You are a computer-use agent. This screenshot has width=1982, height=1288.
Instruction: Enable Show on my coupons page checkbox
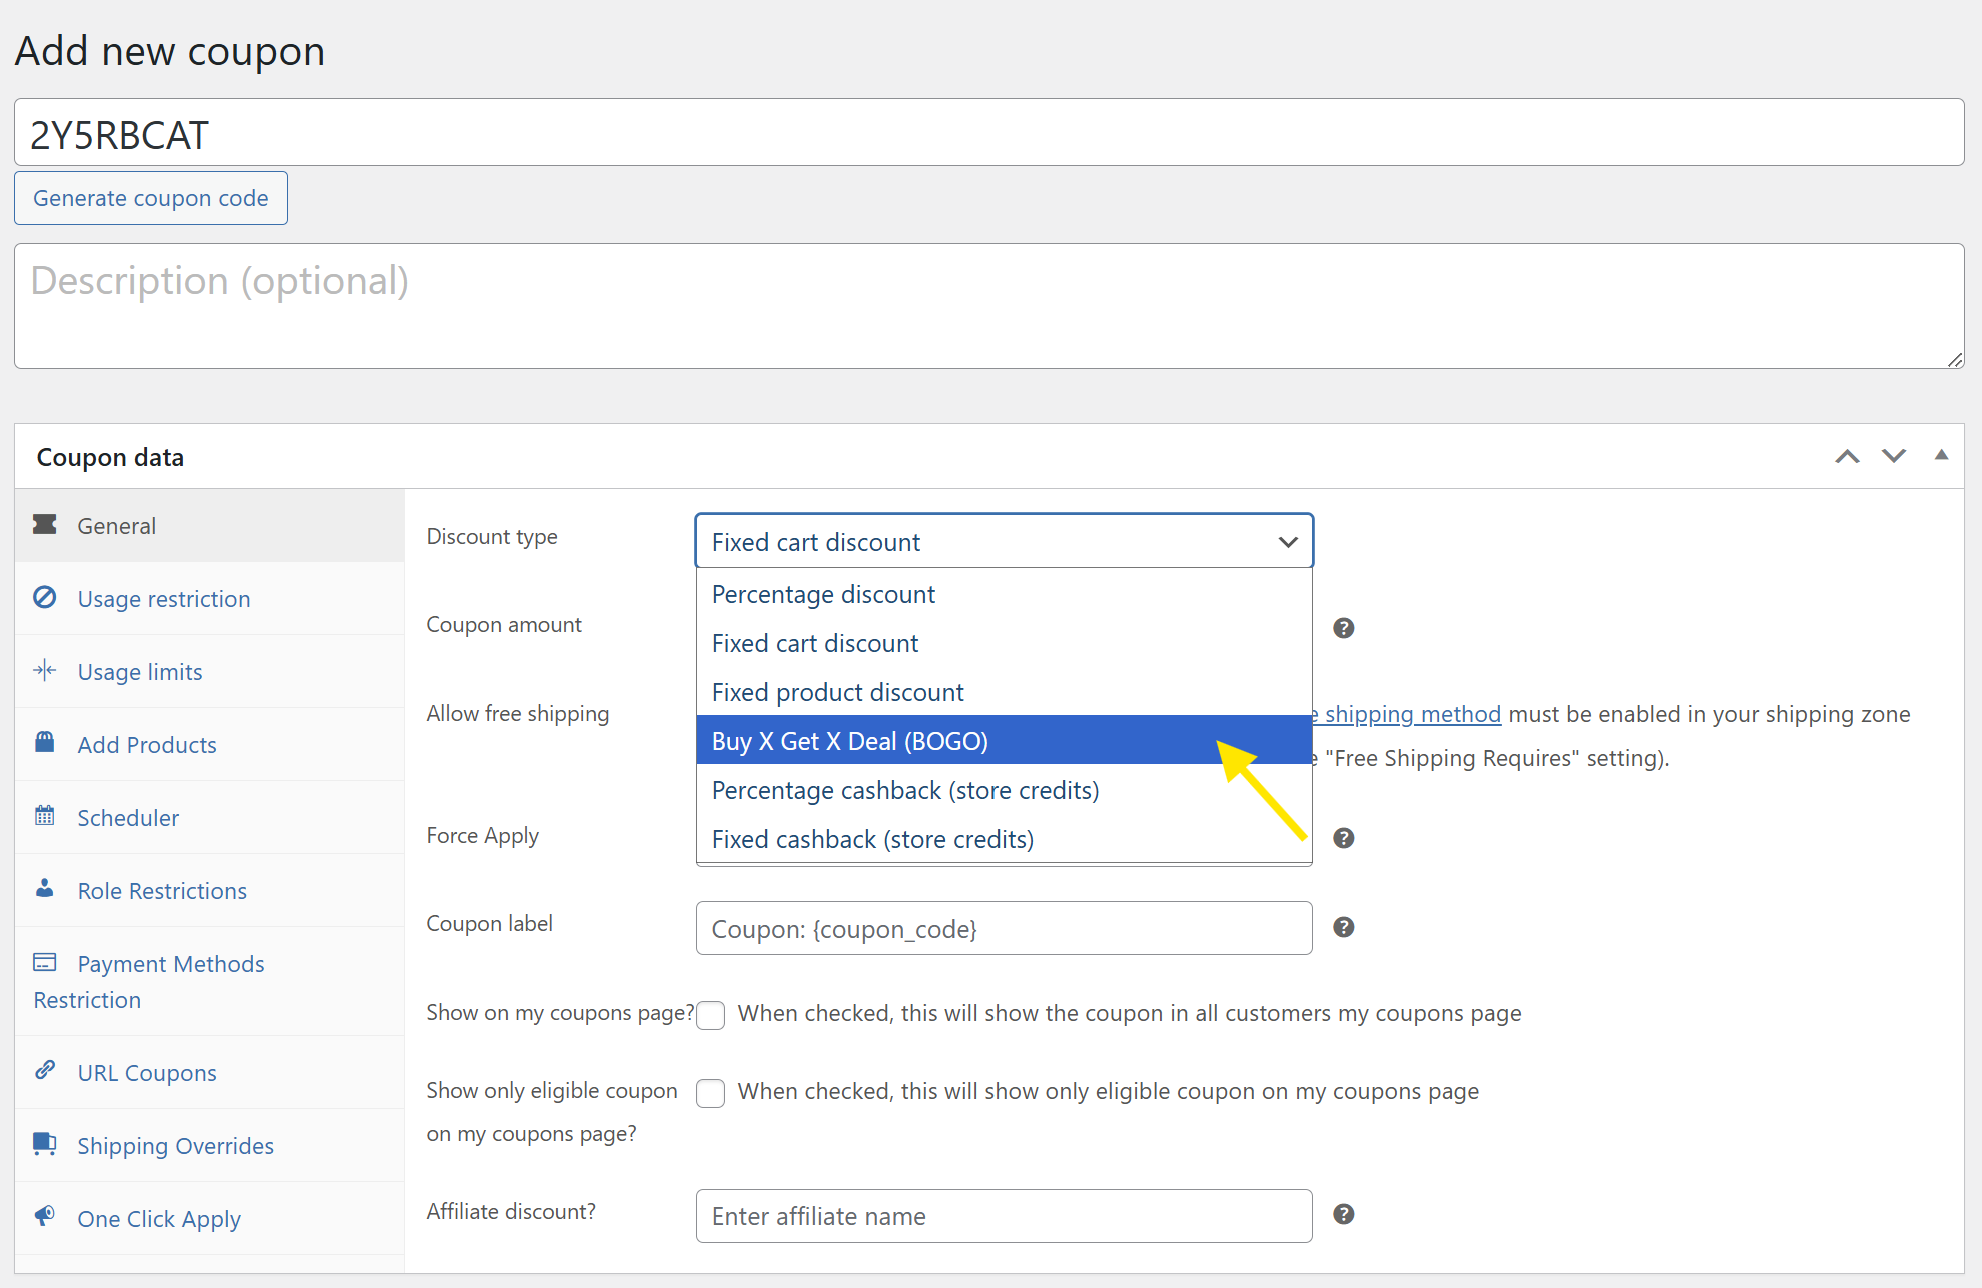711,1015
